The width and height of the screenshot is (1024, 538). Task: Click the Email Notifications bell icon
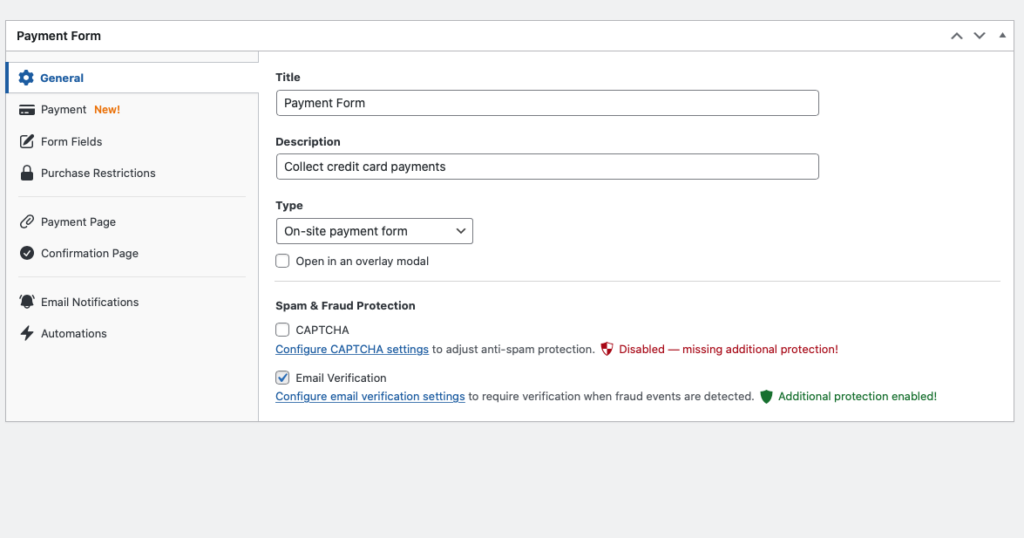coord(26,302)
